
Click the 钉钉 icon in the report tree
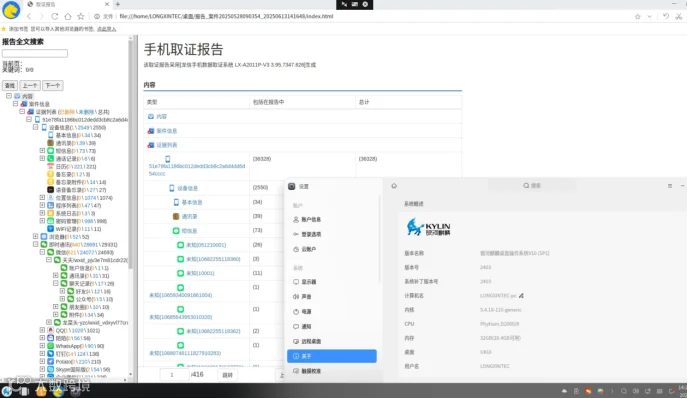tap(50, 354)
